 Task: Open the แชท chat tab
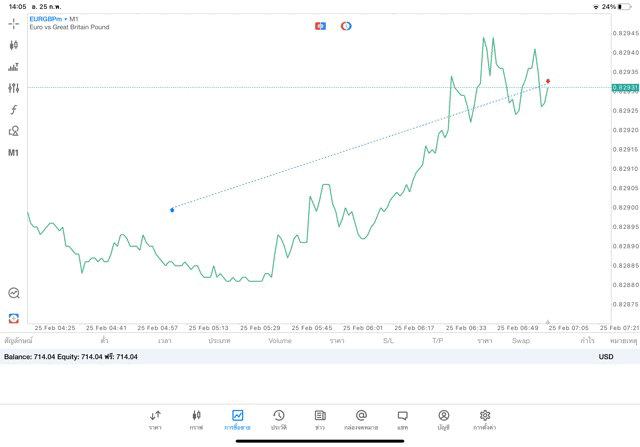click(x=402, y=419)
